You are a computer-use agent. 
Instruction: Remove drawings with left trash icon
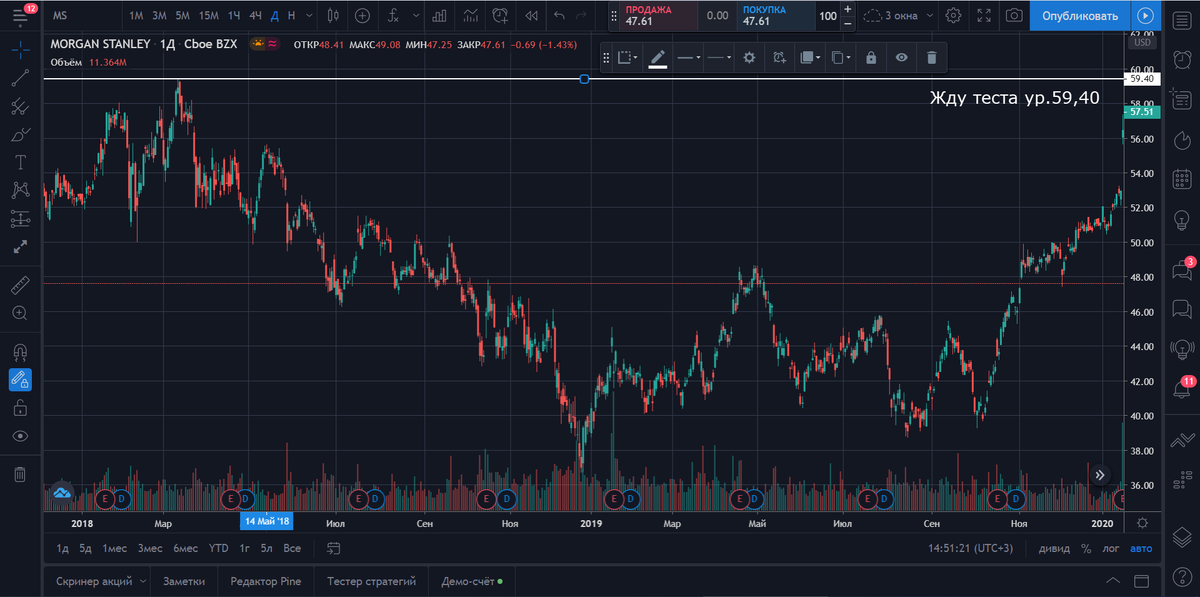click(20, 474)
